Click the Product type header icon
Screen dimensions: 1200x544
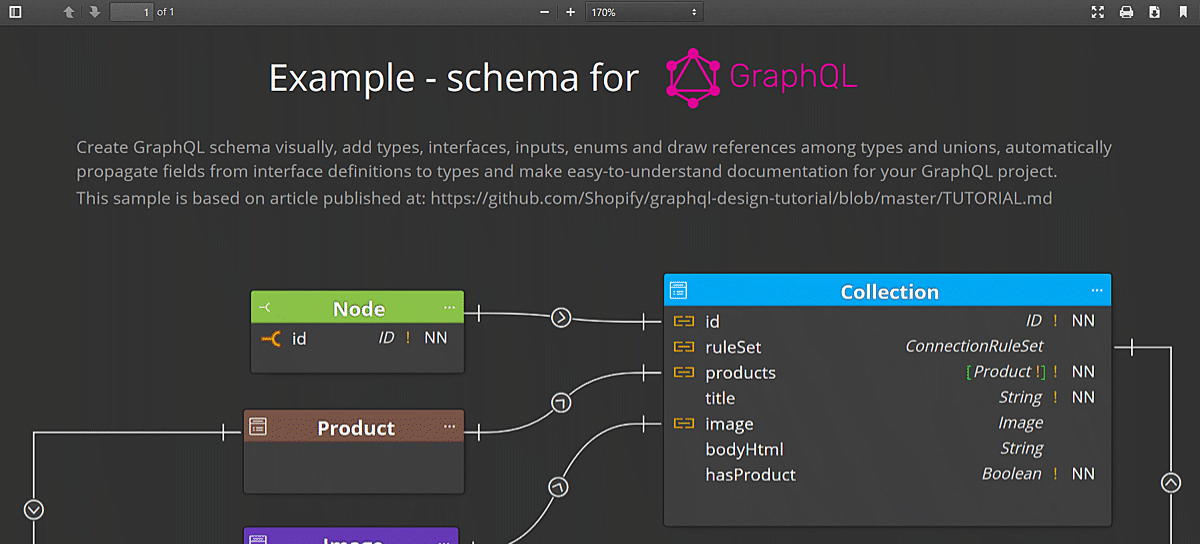tap(258, 427)
